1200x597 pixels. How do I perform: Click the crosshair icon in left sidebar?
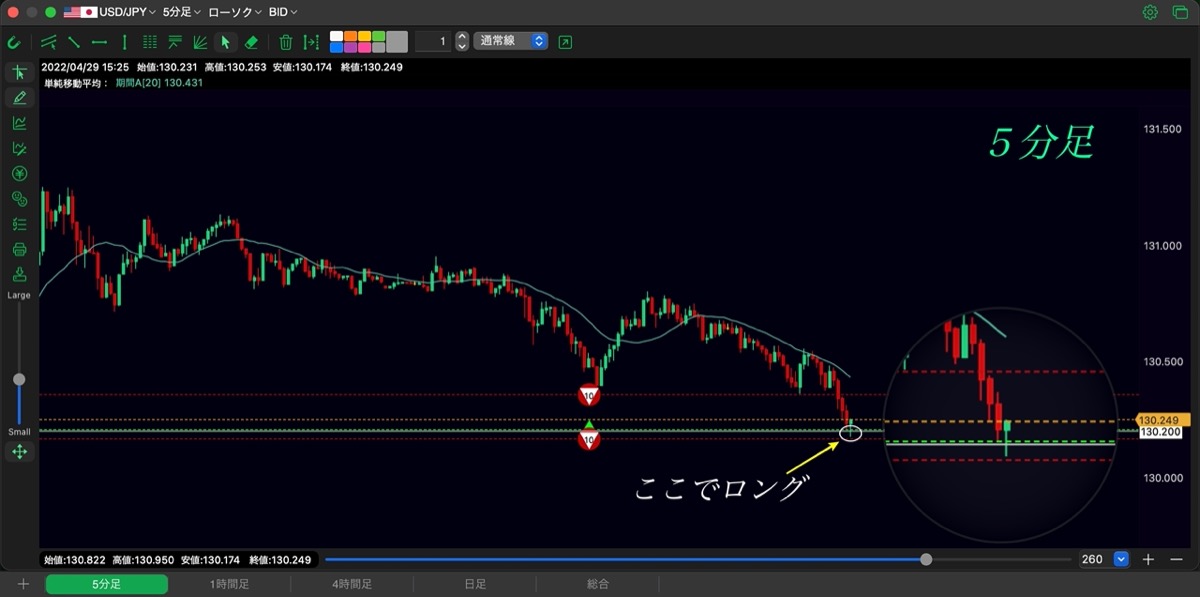click(x=19, y=73)
